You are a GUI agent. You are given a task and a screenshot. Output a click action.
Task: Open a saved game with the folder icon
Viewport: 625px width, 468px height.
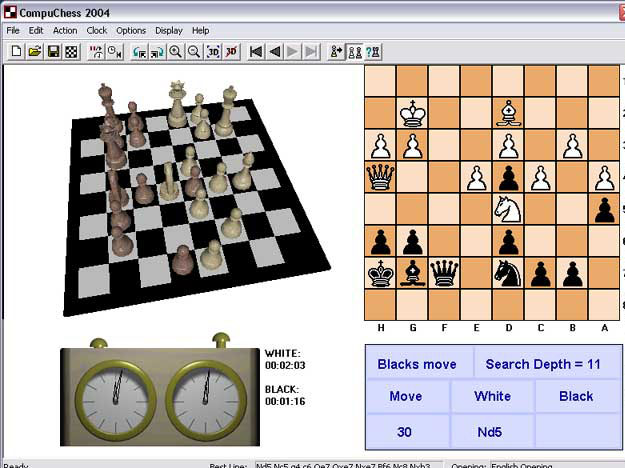(34, 51)
